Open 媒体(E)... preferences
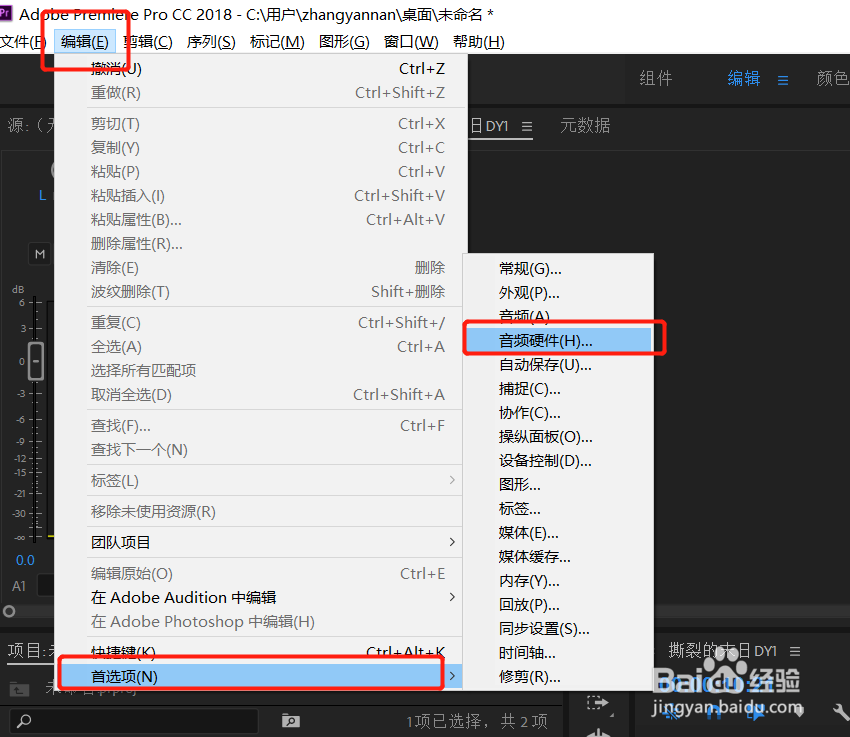Viewport: 850px width, 737px height. pyautogui.click(x=558, y=533)
